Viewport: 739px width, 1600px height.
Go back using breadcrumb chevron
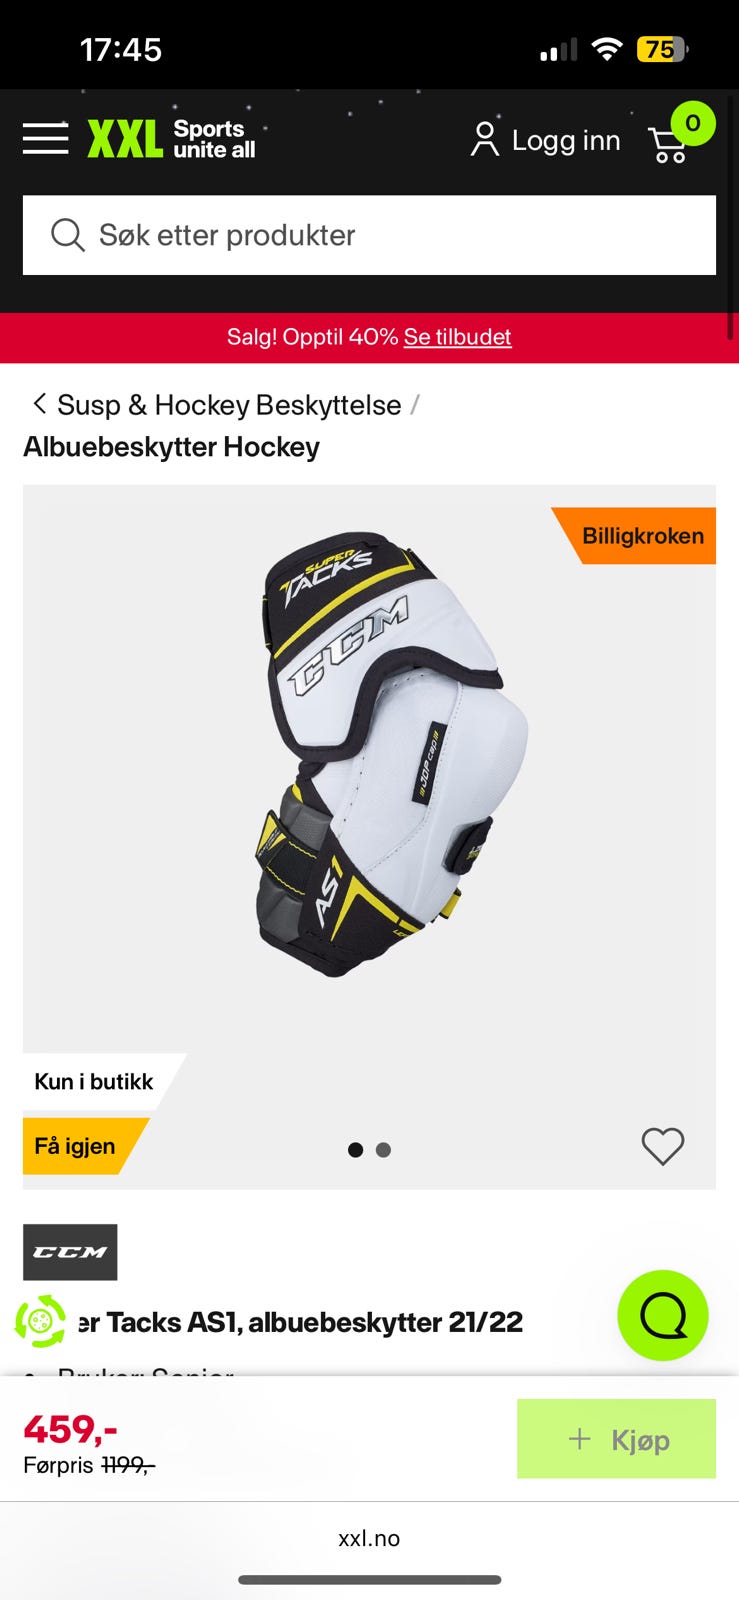(39, 404)
